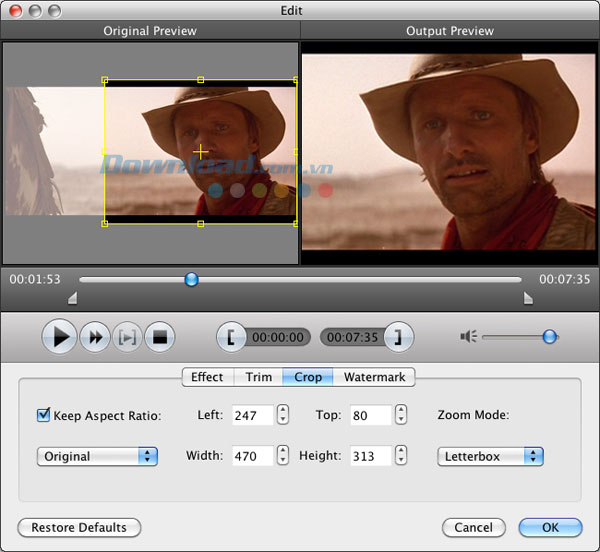
Task: Click the play selection bracket button
Action: [x=127, y=337]
